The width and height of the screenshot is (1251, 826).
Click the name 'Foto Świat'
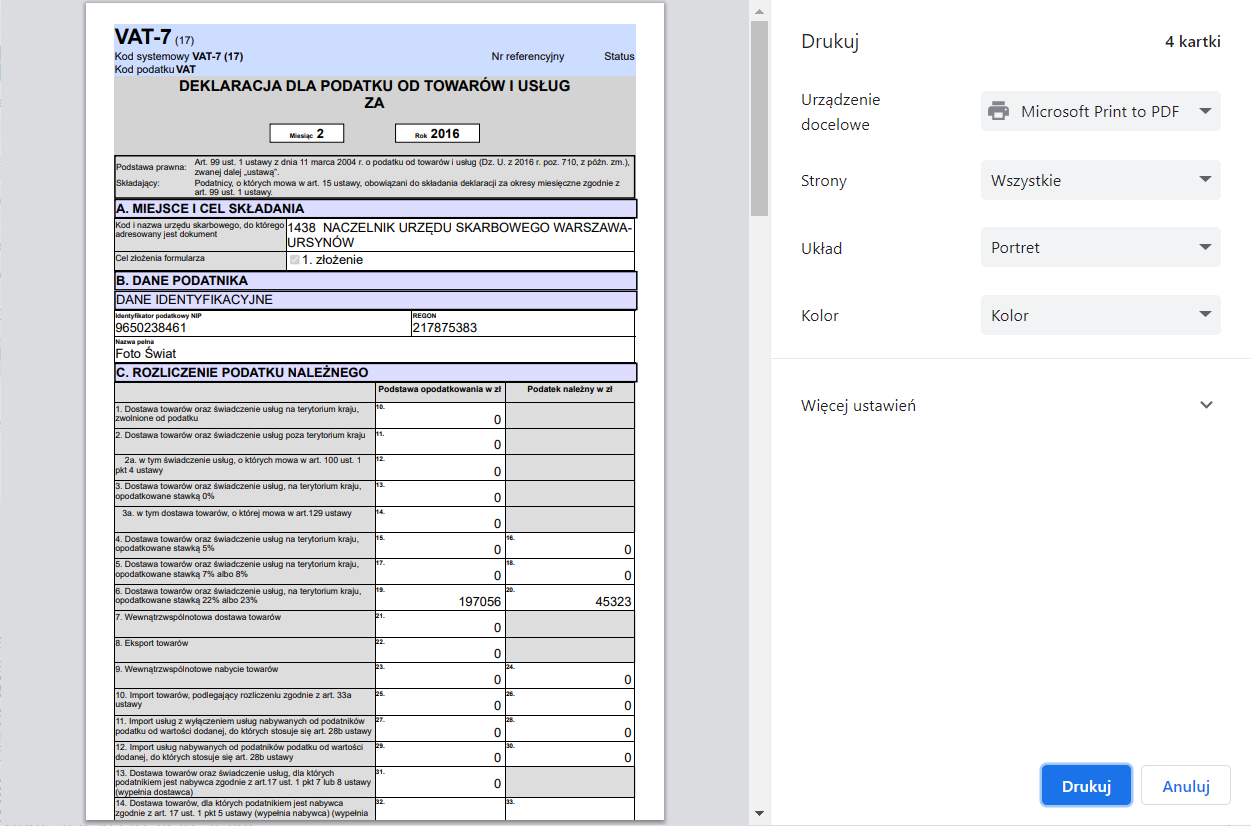pyautogui.click(x=146, y=353)
